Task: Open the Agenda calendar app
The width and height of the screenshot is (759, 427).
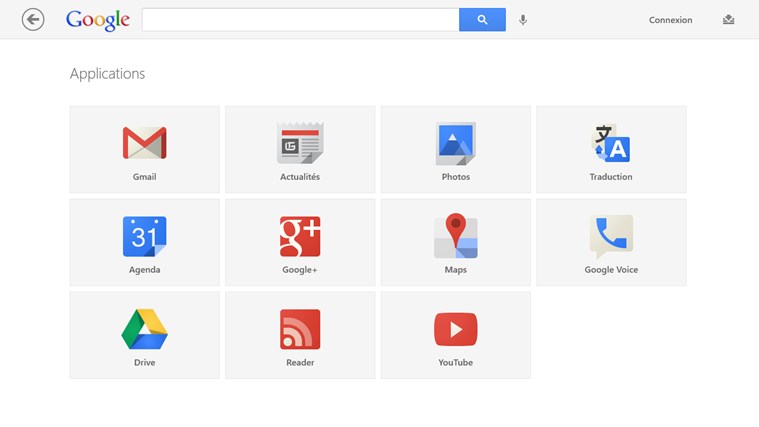Action: click(144, 242)
